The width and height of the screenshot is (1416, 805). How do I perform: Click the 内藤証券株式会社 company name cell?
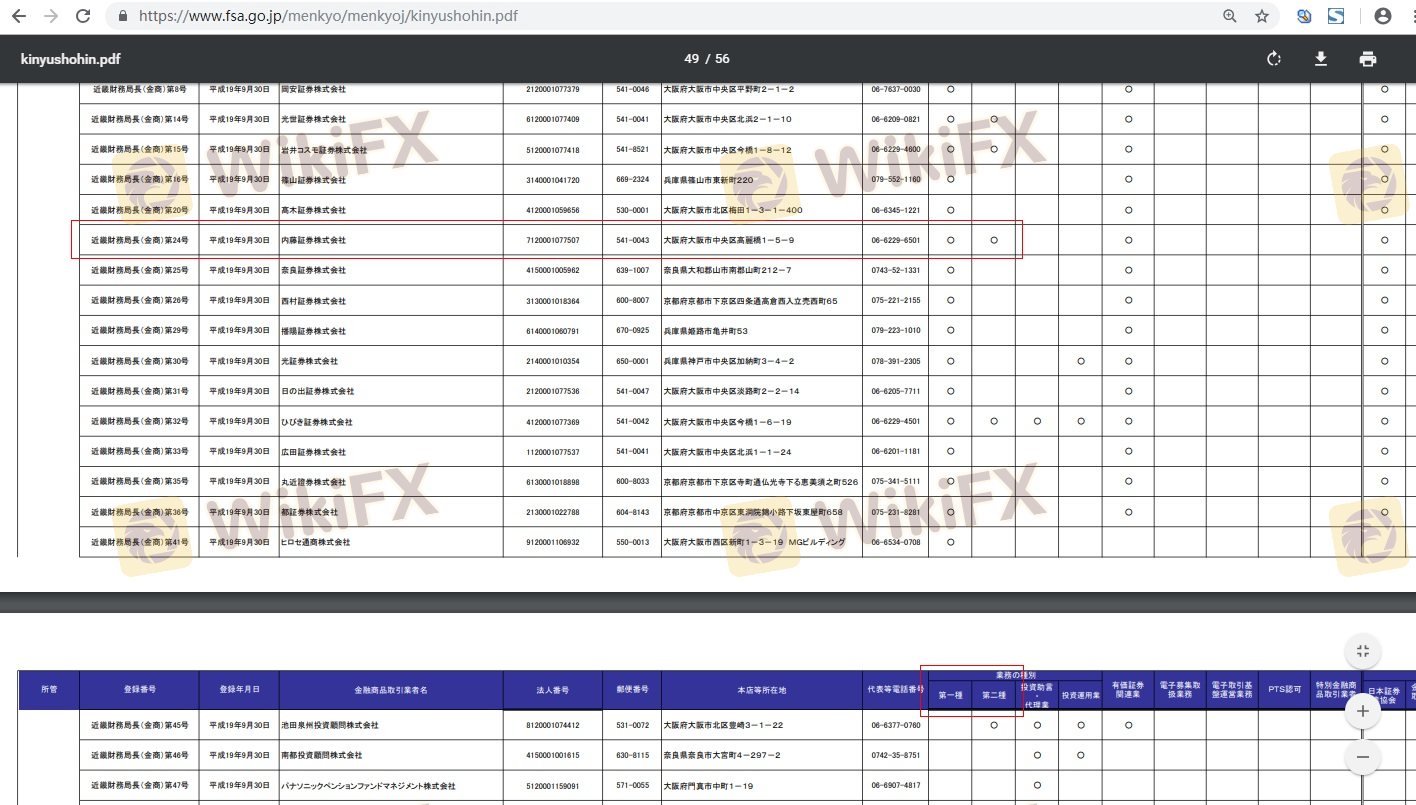pos(314,240)
